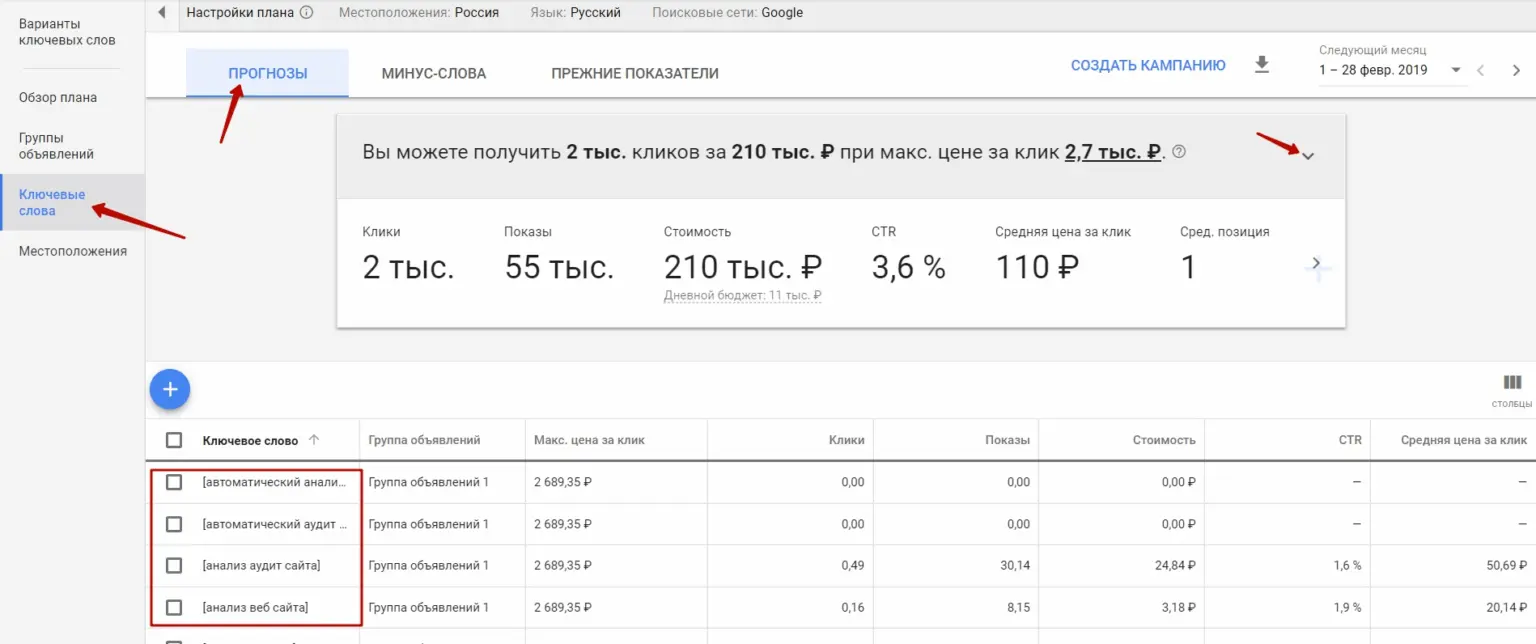1536x644 pixels.
Task: Click the download forecast icon
Action: [1262, 63]
